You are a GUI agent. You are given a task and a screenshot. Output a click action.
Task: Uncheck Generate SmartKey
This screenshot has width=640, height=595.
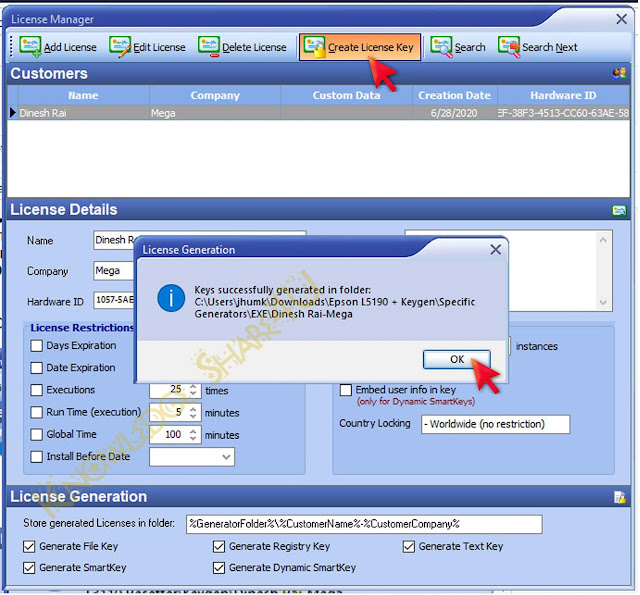pos(29,568)
